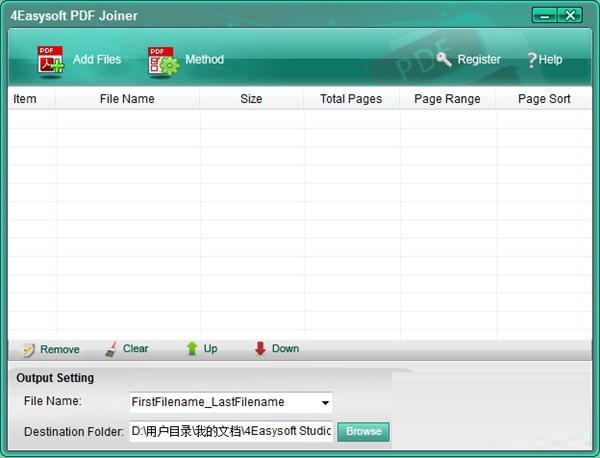Viewport: 600px width, 458px height.
Task: Select the FirstFilename_LastFilename combo box text
Action: tap(222, 402)
